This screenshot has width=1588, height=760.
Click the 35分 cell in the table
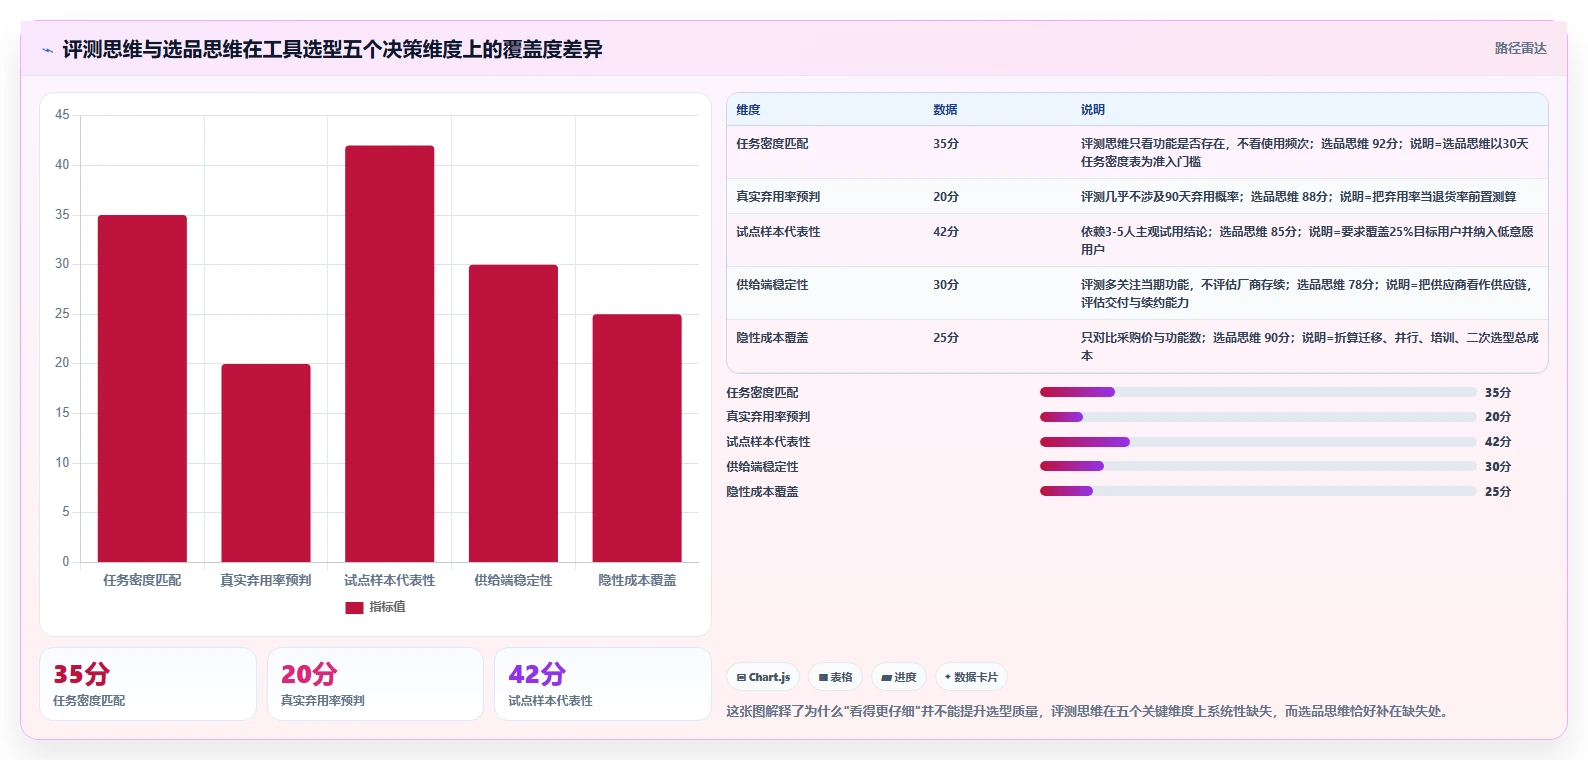point(946,144)
